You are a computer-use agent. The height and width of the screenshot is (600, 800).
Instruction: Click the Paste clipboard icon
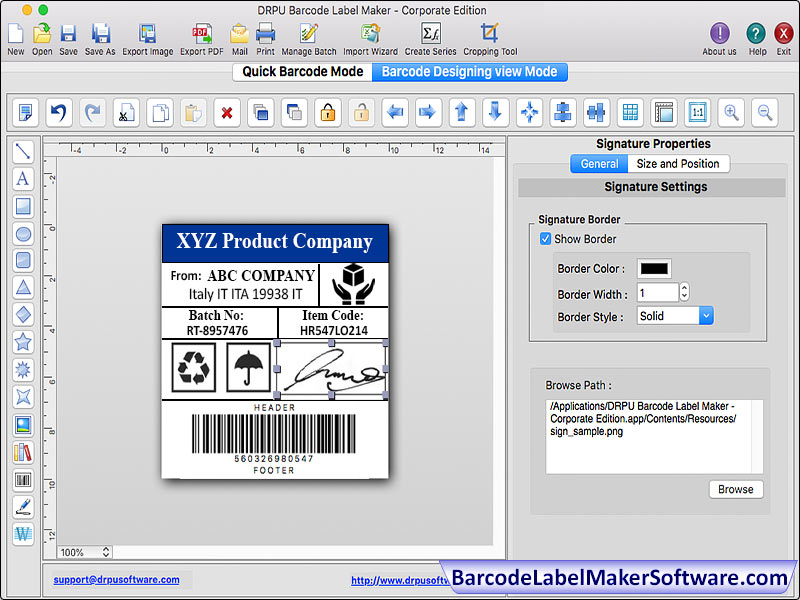(x=193, y=112)
